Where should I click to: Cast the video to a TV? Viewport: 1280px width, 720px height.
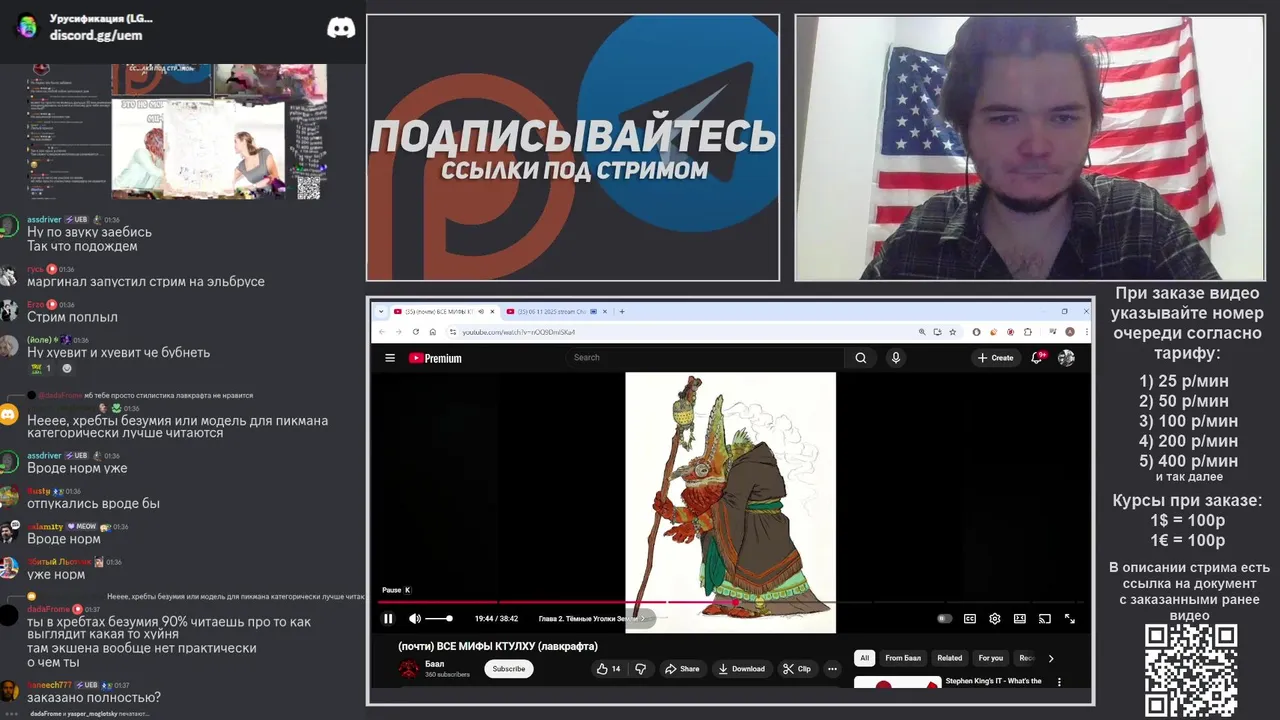coord(1045,619)
